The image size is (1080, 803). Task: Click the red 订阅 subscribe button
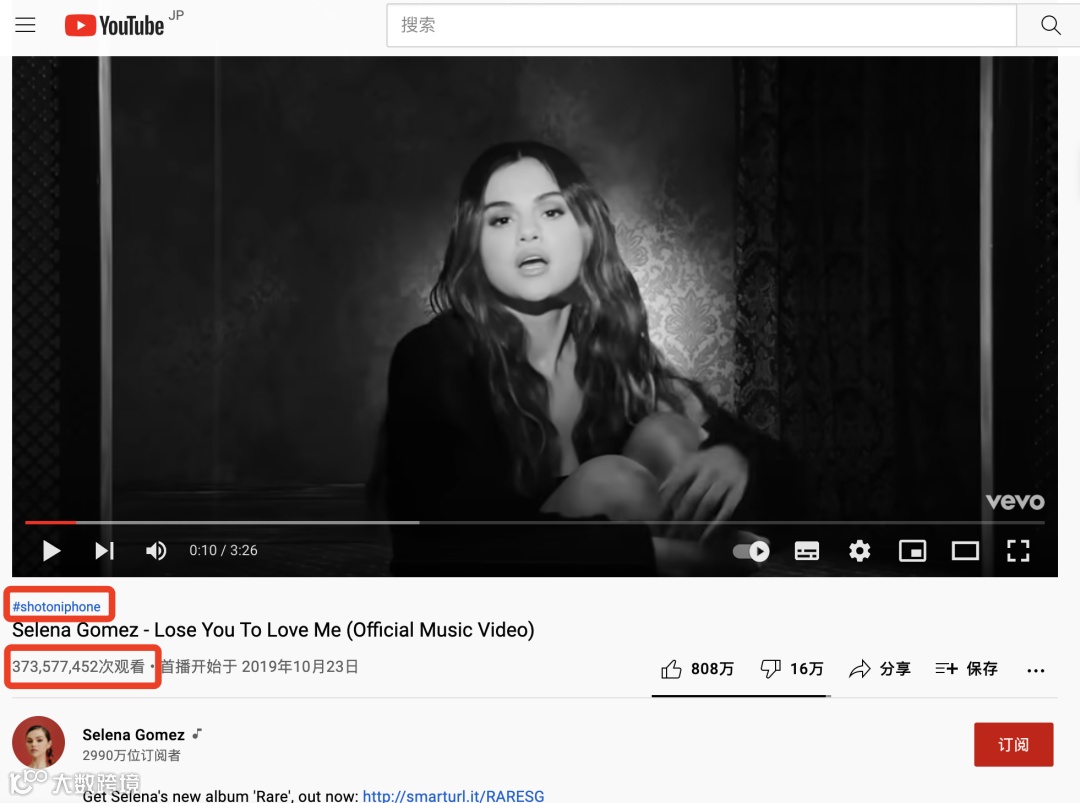click(x=1013, y=744)
